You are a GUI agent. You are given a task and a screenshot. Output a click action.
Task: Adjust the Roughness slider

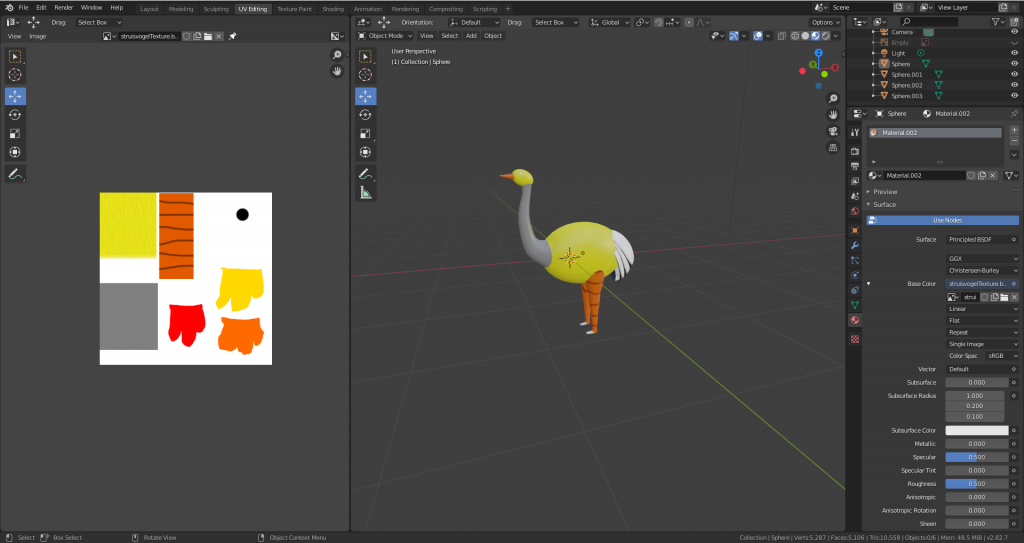coord(975,483)
